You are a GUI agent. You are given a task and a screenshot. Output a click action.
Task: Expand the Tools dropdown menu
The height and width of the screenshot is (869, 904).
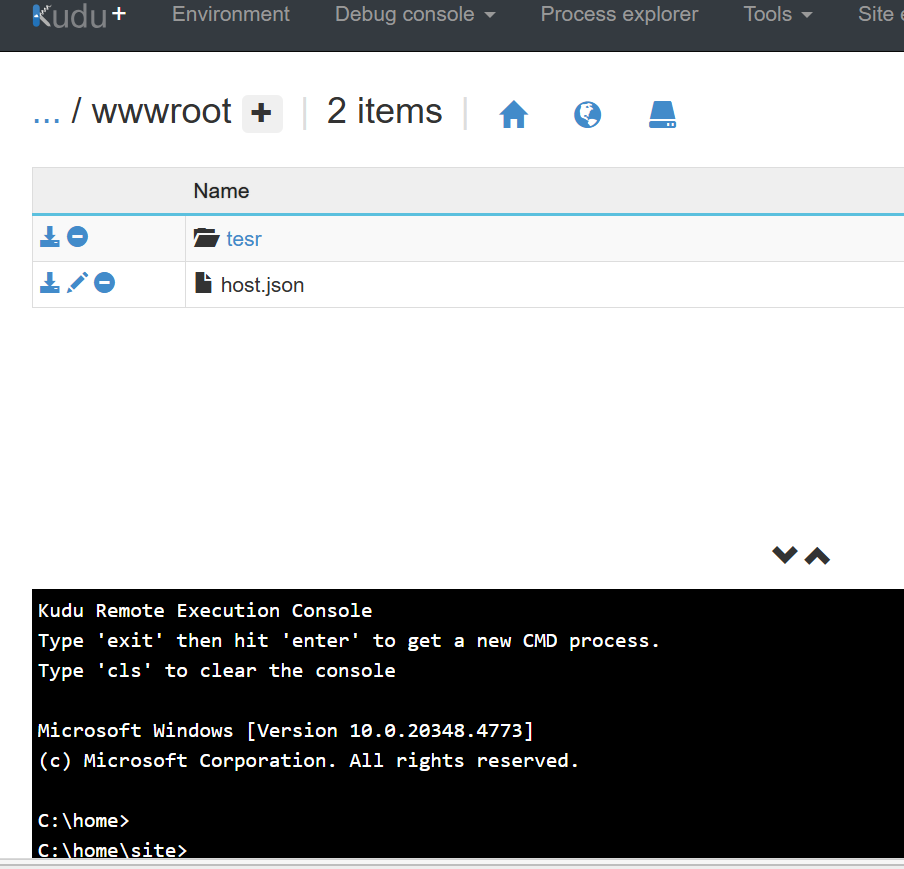(778, 14)
